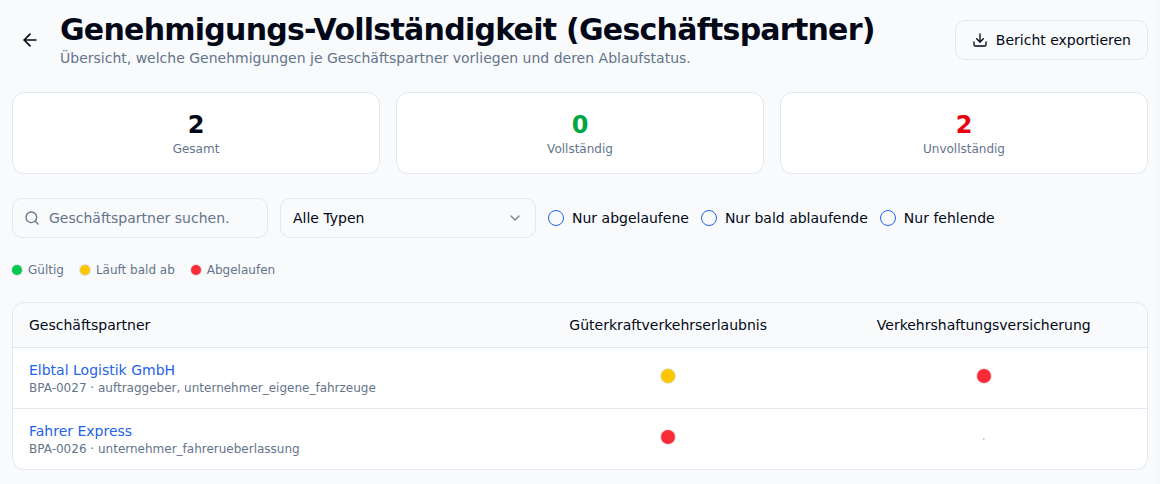Focus the Geschäftspartner suchen search field
The image size is (1160, 484).
(140, 218)
